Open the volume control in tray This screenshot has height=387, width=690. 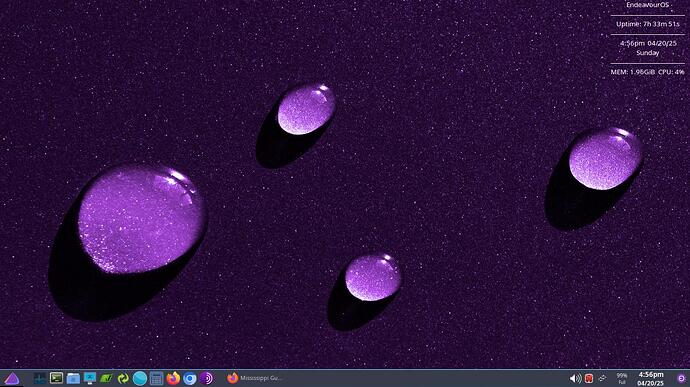pyautogui.click(x=575, y=378)
